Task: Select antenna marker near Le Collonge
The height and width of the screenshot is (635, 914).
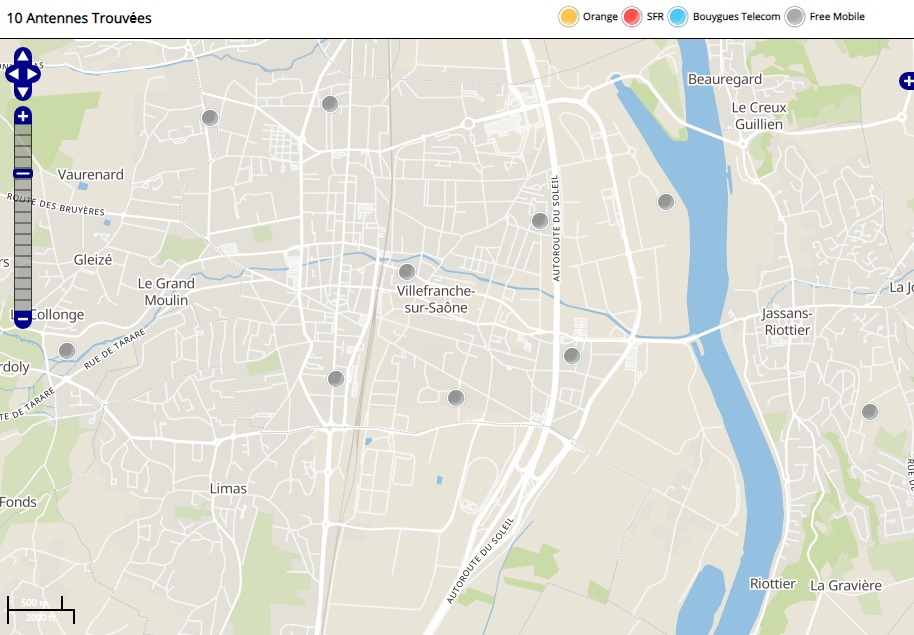Action: pos(67,351)
